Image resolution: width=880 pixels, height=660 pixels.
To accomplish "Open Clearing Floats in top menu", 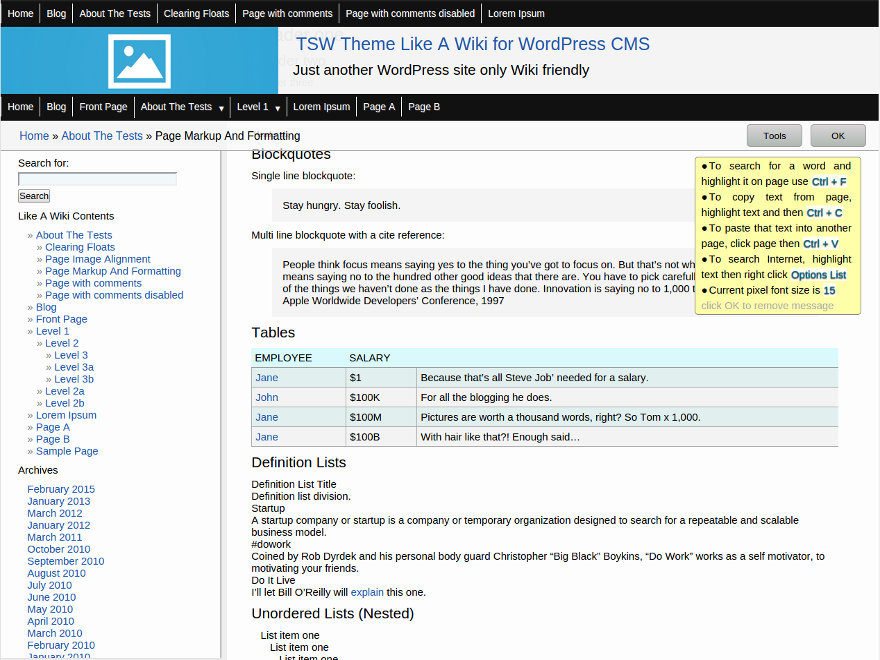I will tap(196, 14).
